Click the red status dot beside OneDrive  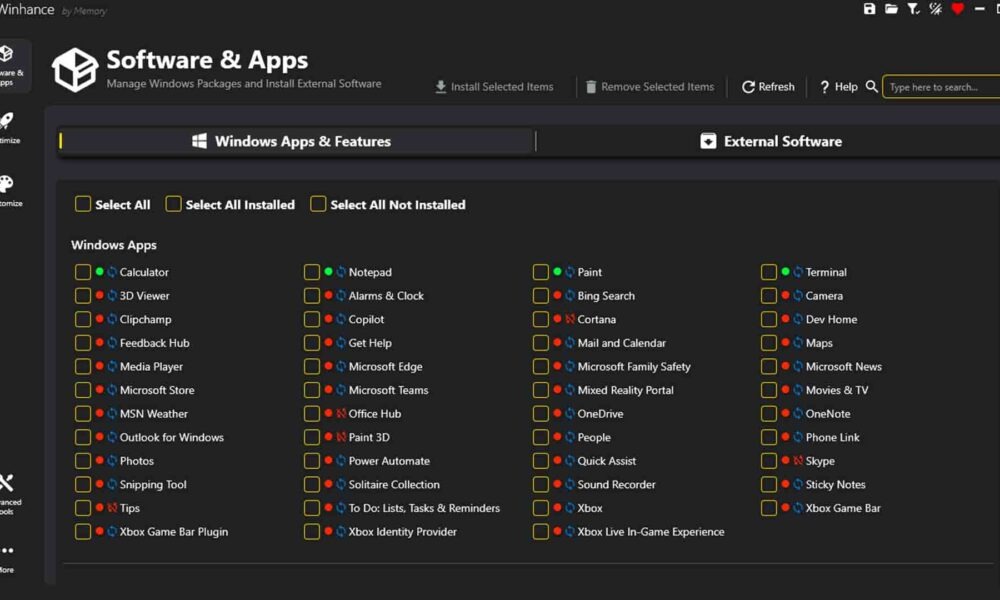point(557,413)
